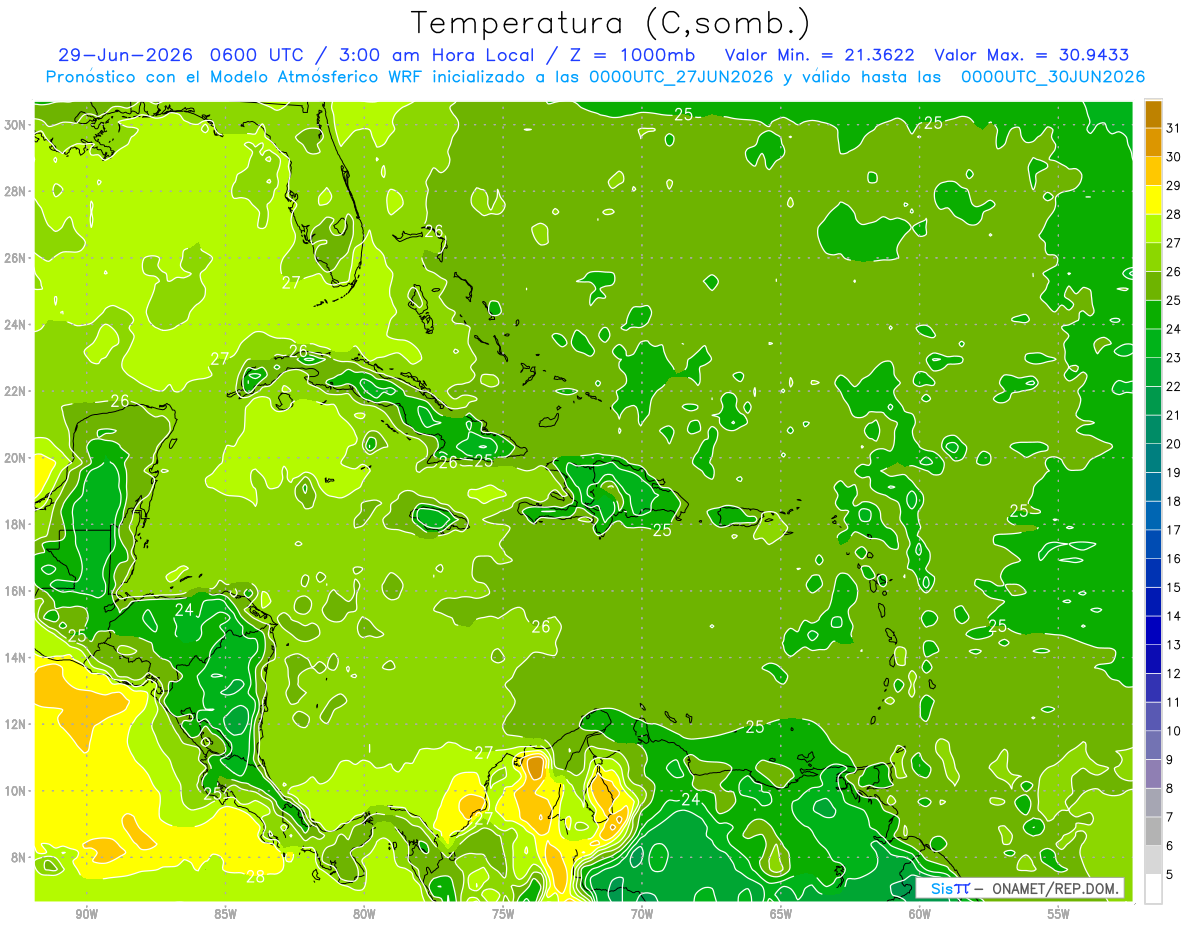Click latitude label '16N'
This screenshot has width=1200, height=927.
click(15, 590)
